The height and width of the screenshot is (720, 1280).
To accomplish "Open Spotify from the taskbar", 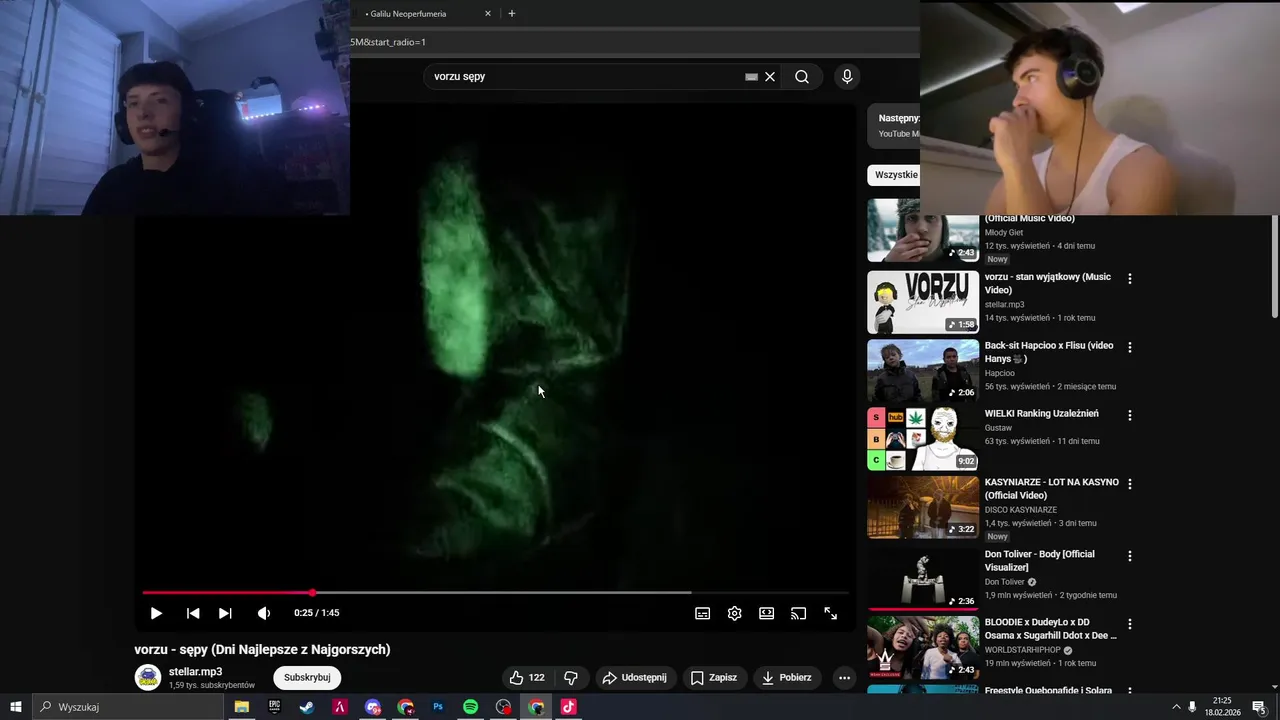I will [x=471, y=707].
